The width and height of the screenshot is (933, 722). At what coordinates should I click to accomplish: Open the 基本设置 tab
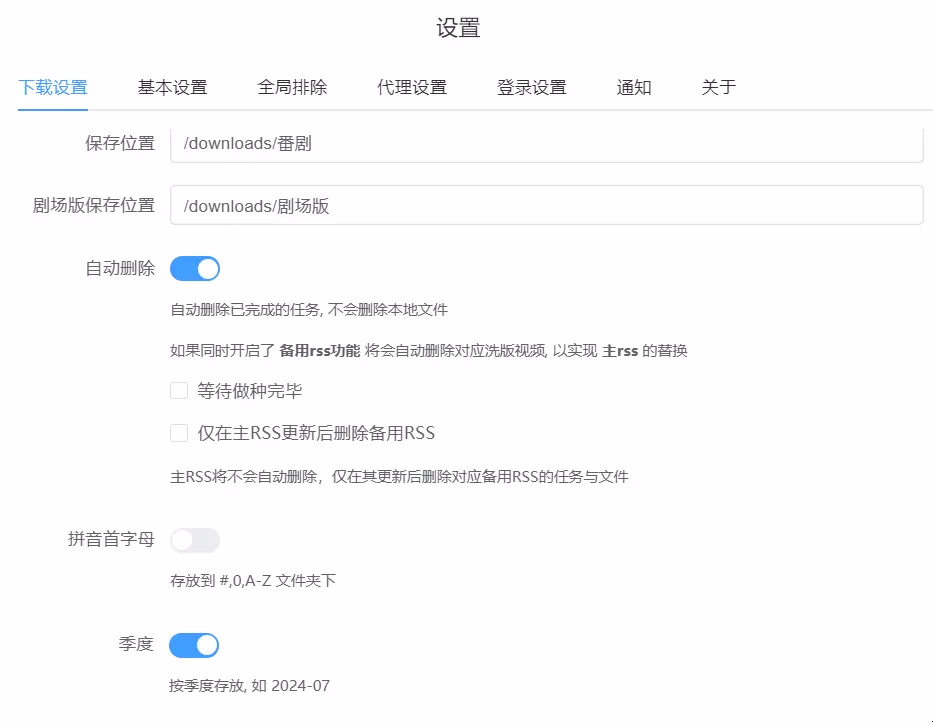(x=172, y=87)
